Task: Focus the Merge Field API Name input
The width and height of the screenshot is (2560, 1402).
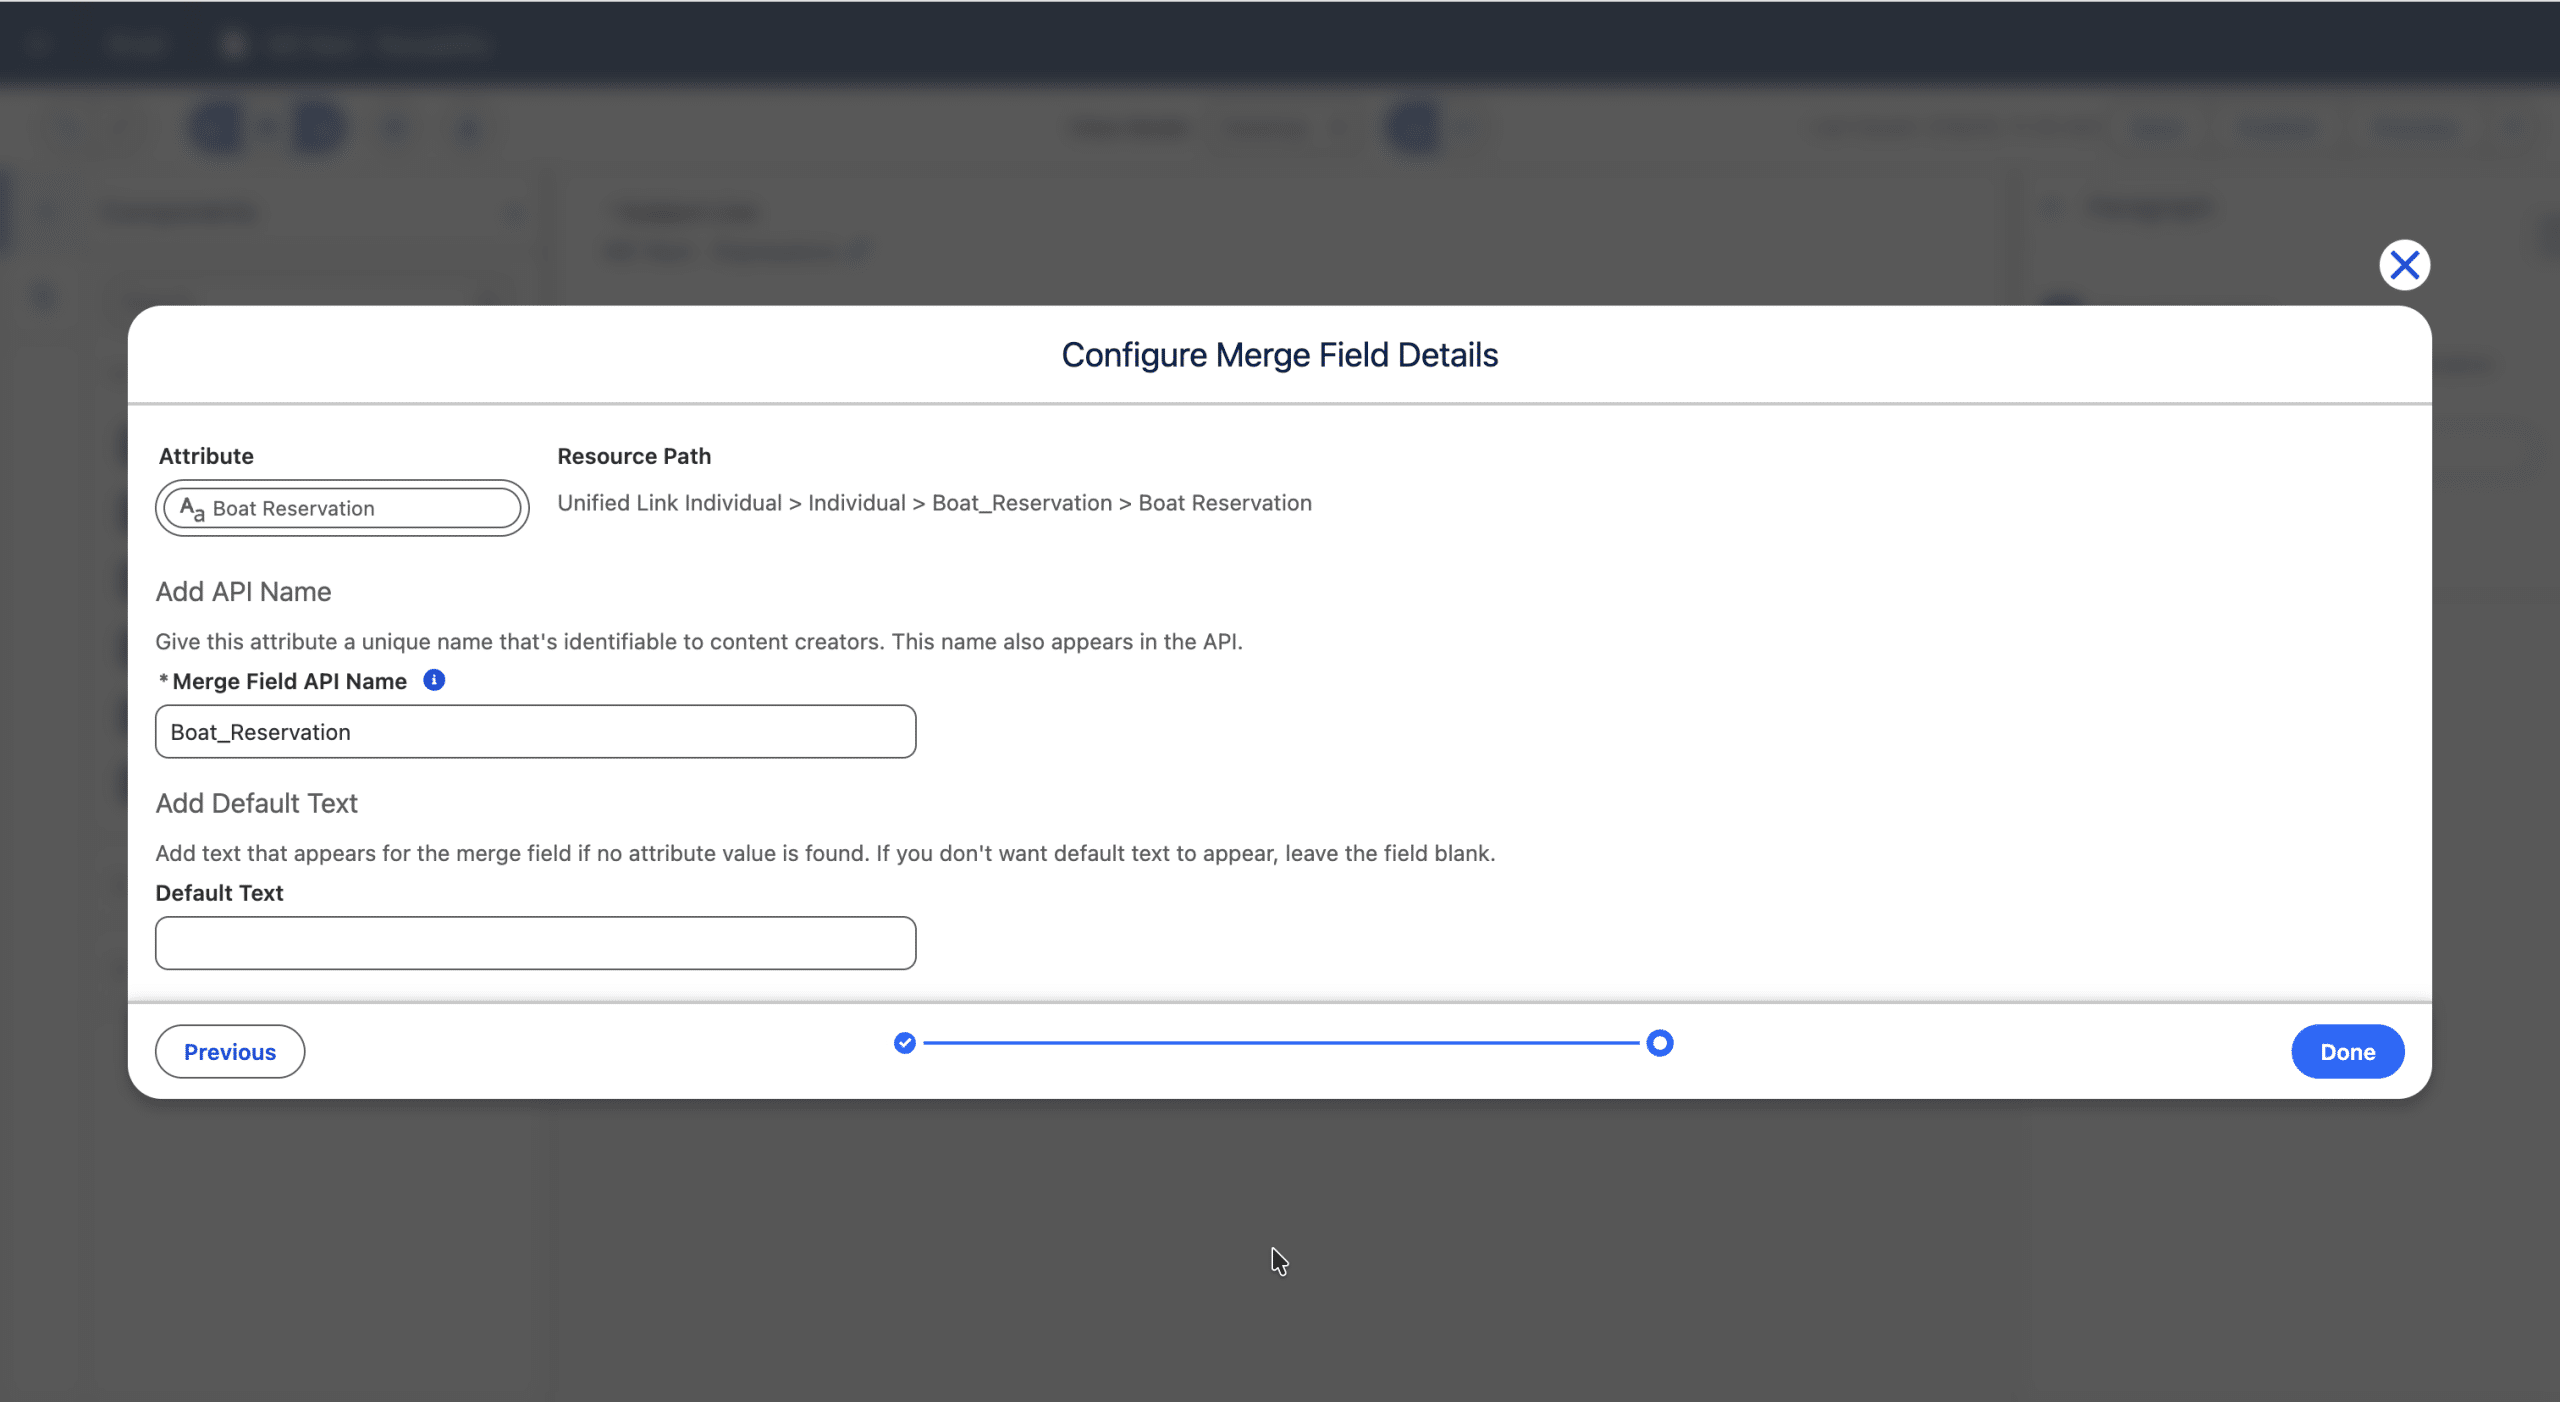Action: (535, 731)
